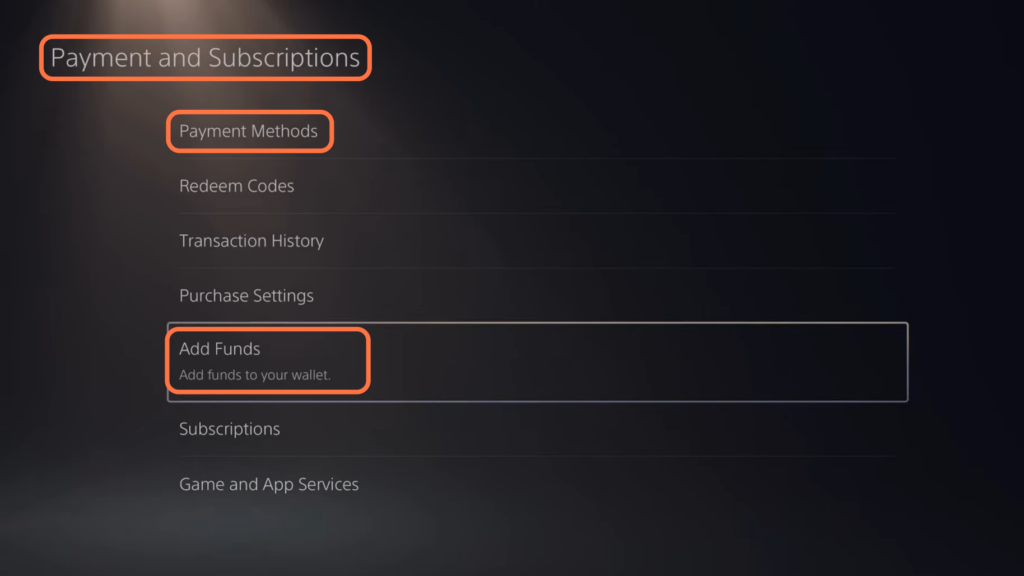Top up wallet with Add Funds
The width and height of the screenshot is (1024, 576).
pyautogui.click(x=537, y=362)
